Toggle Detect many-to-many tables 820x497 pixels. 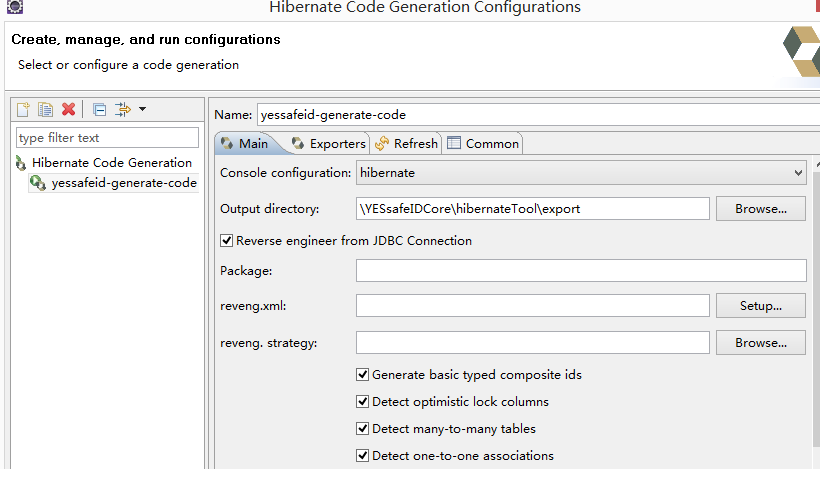point(362,429)
